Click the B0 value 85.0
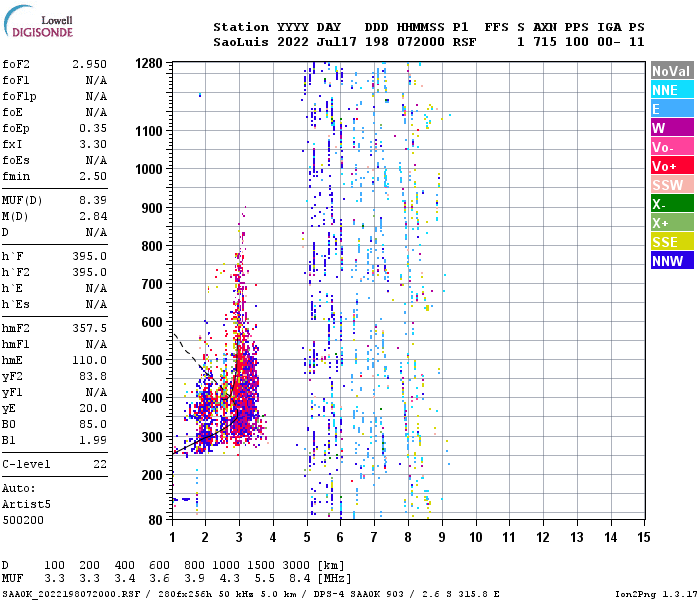Image resolution: width=700 pixels, height=600 pixels. click(x=93, y=424)
